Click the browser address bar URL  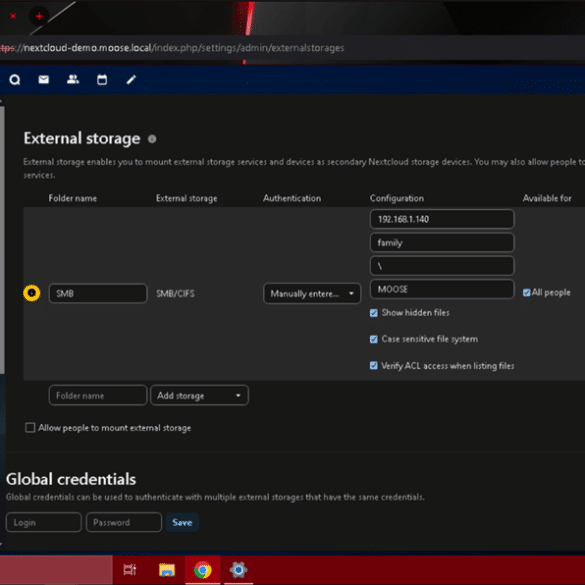pyautogui.click(x=172, y=48)
